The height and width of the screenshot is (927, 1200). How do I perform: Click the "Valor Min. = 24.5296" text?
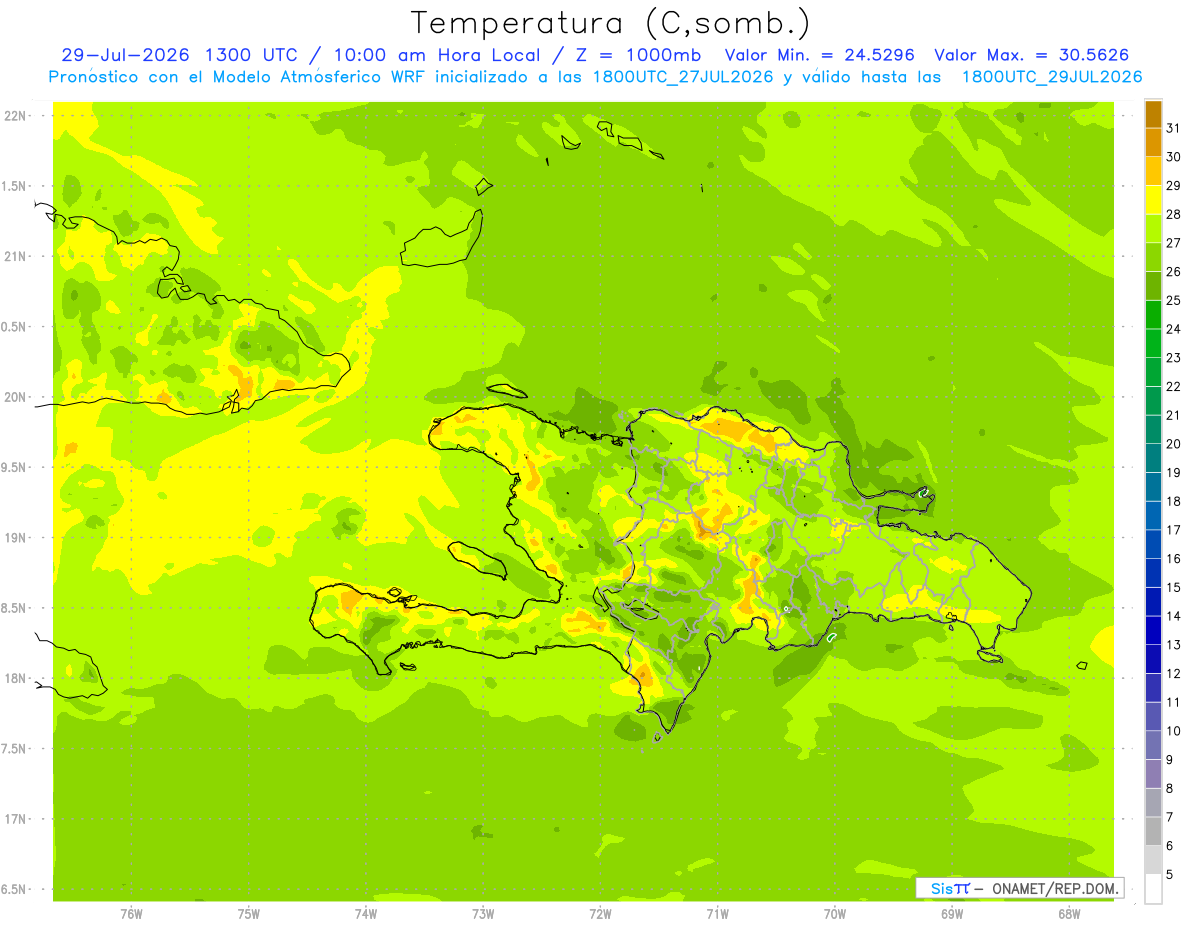click(x=820, y=55)
